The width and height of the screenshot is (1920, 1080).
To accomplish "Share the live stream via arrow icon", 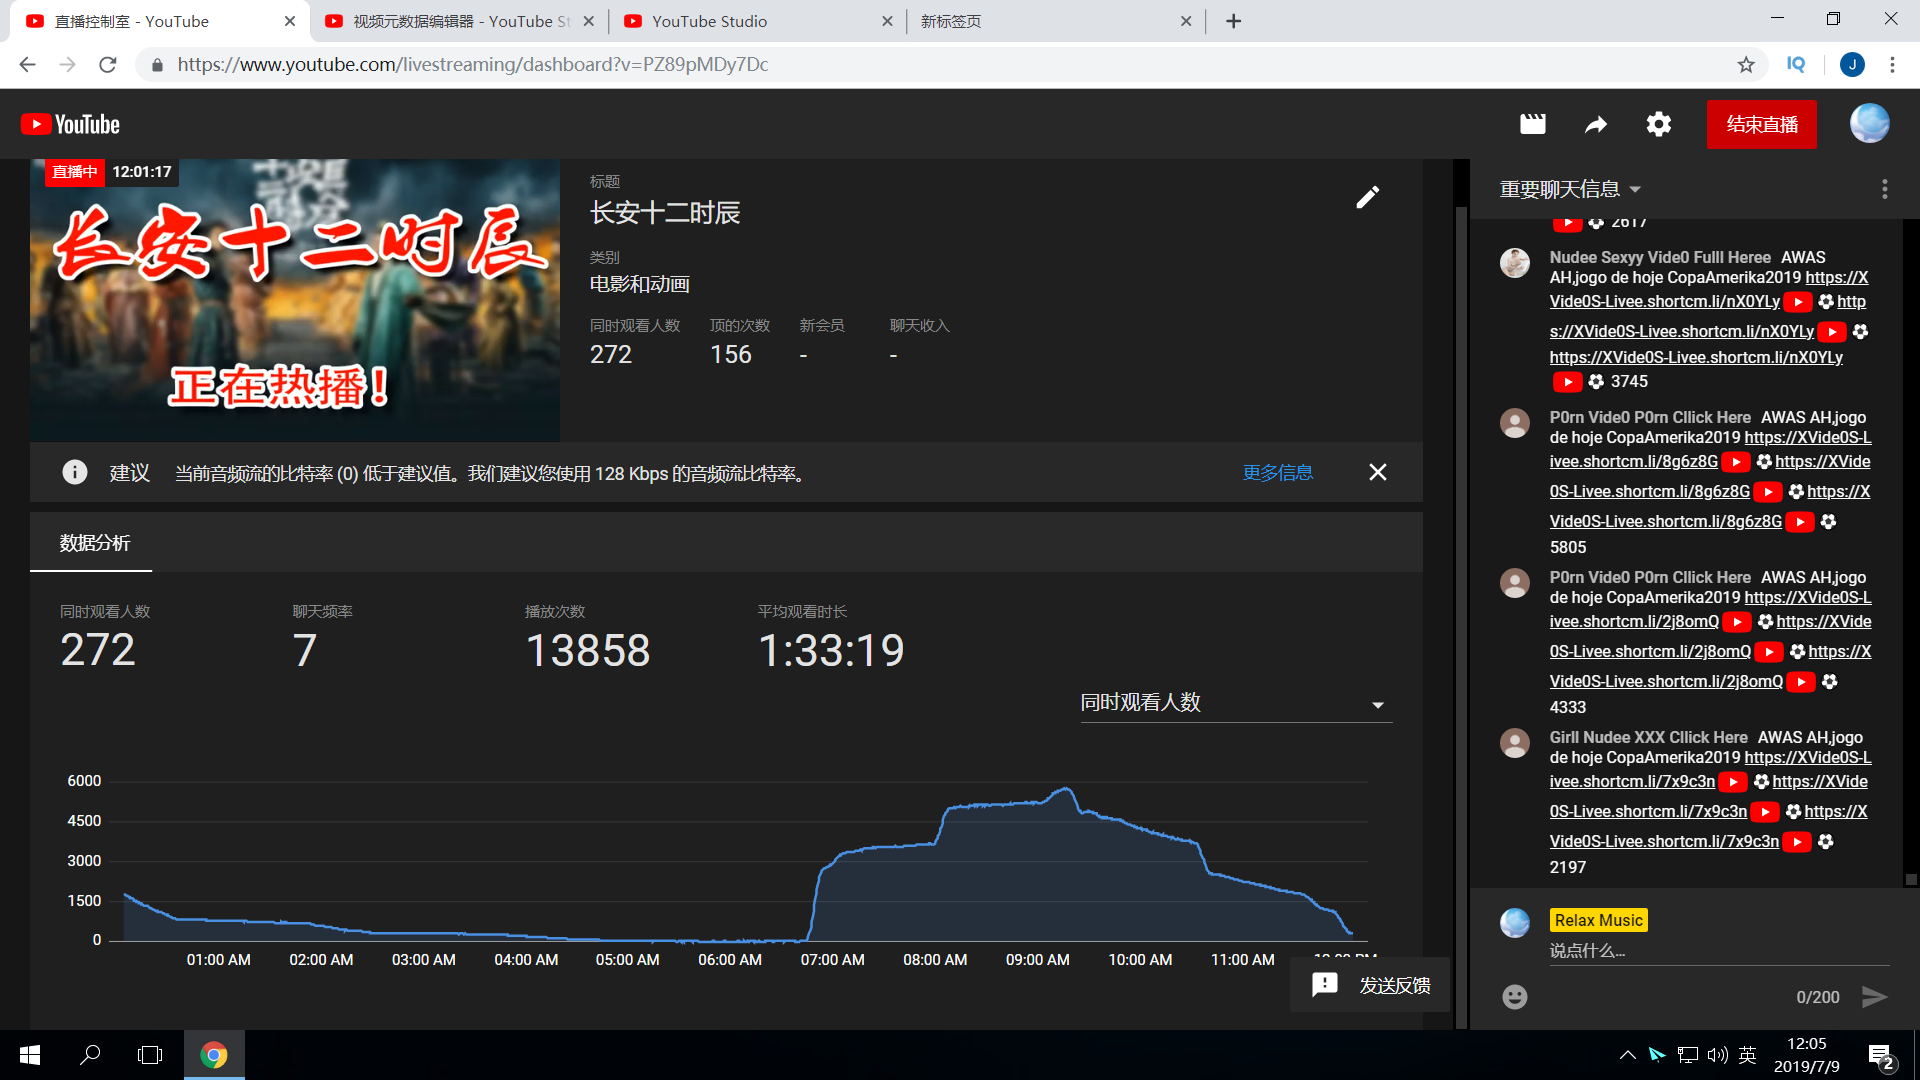I will click(1596, 124).
